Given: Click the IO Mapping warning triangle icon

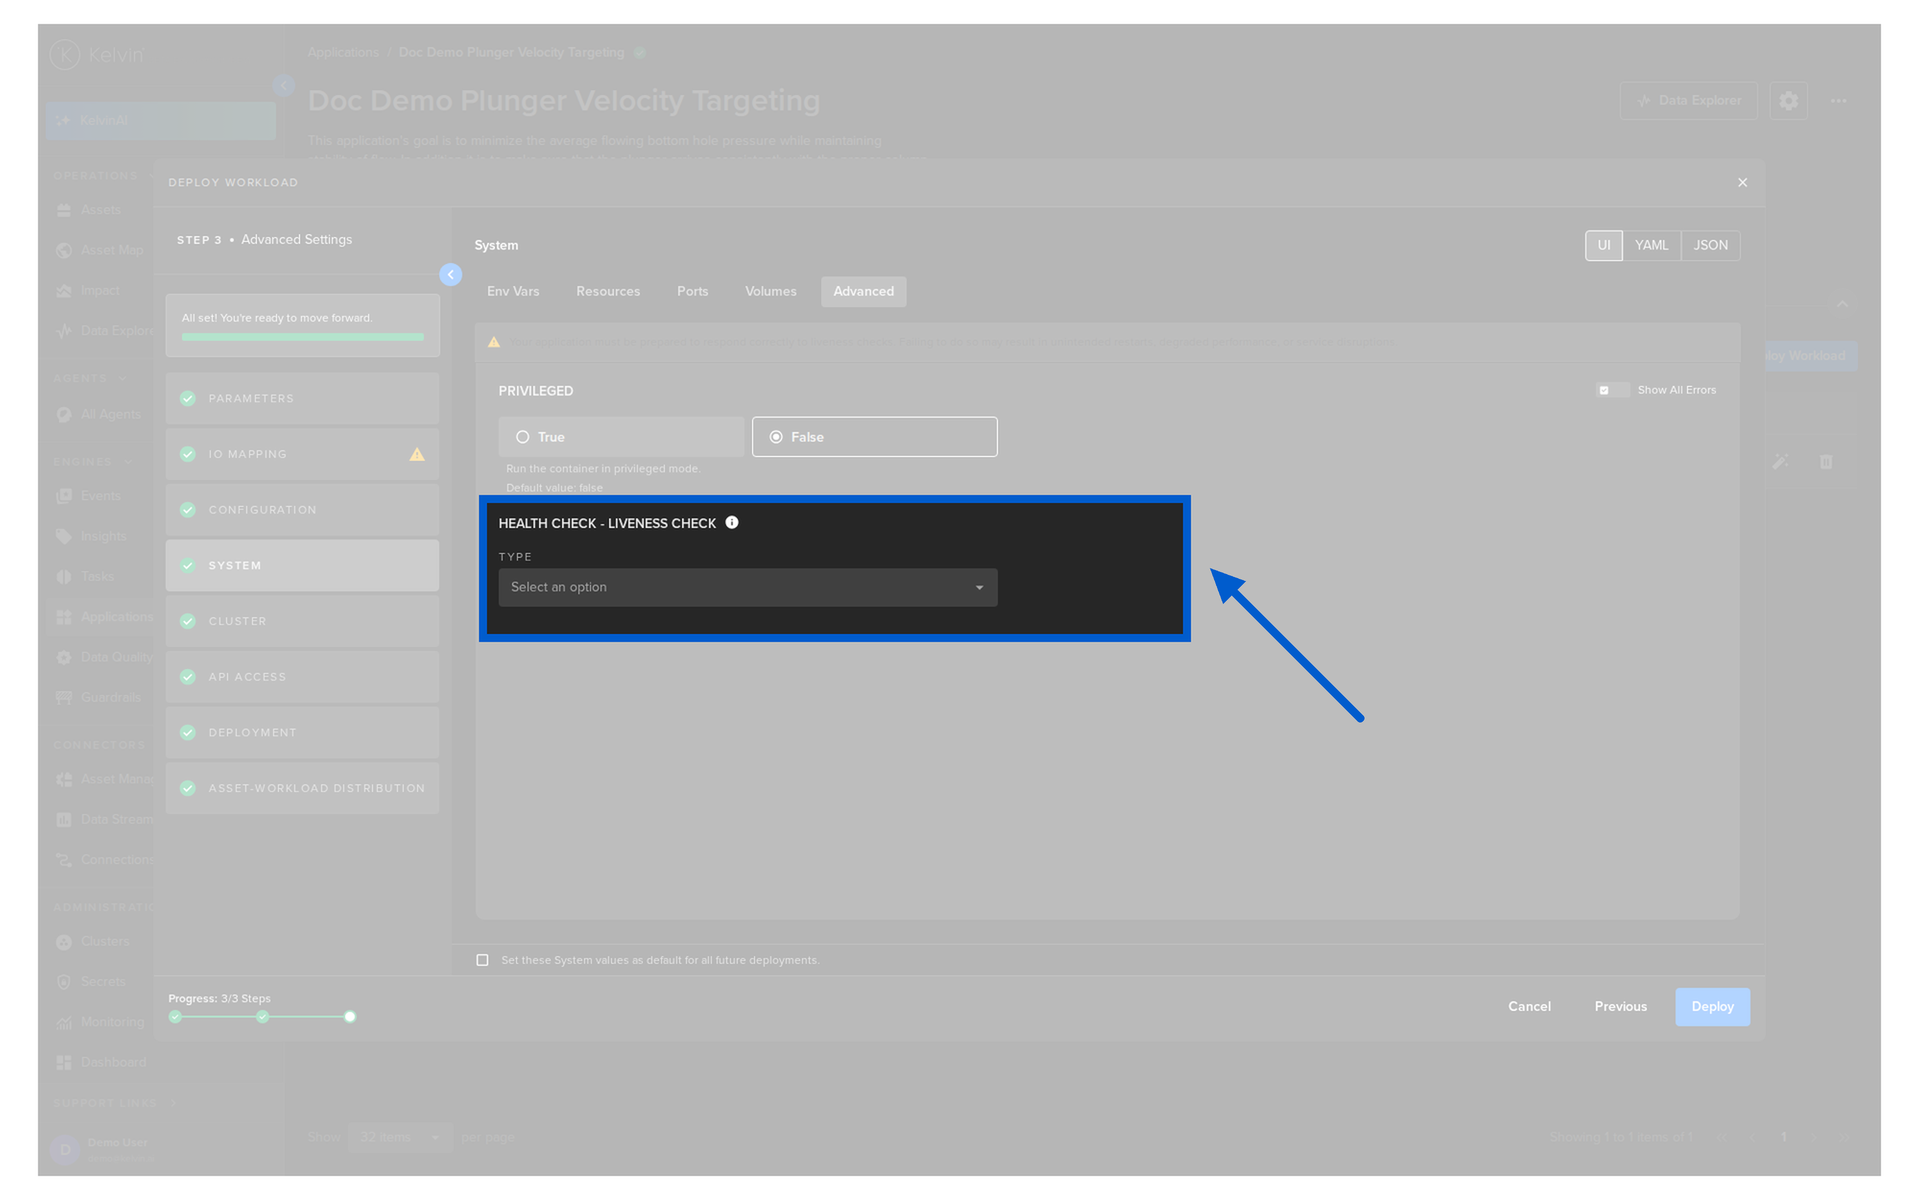Looking at the screenshot, I should 417,454.
